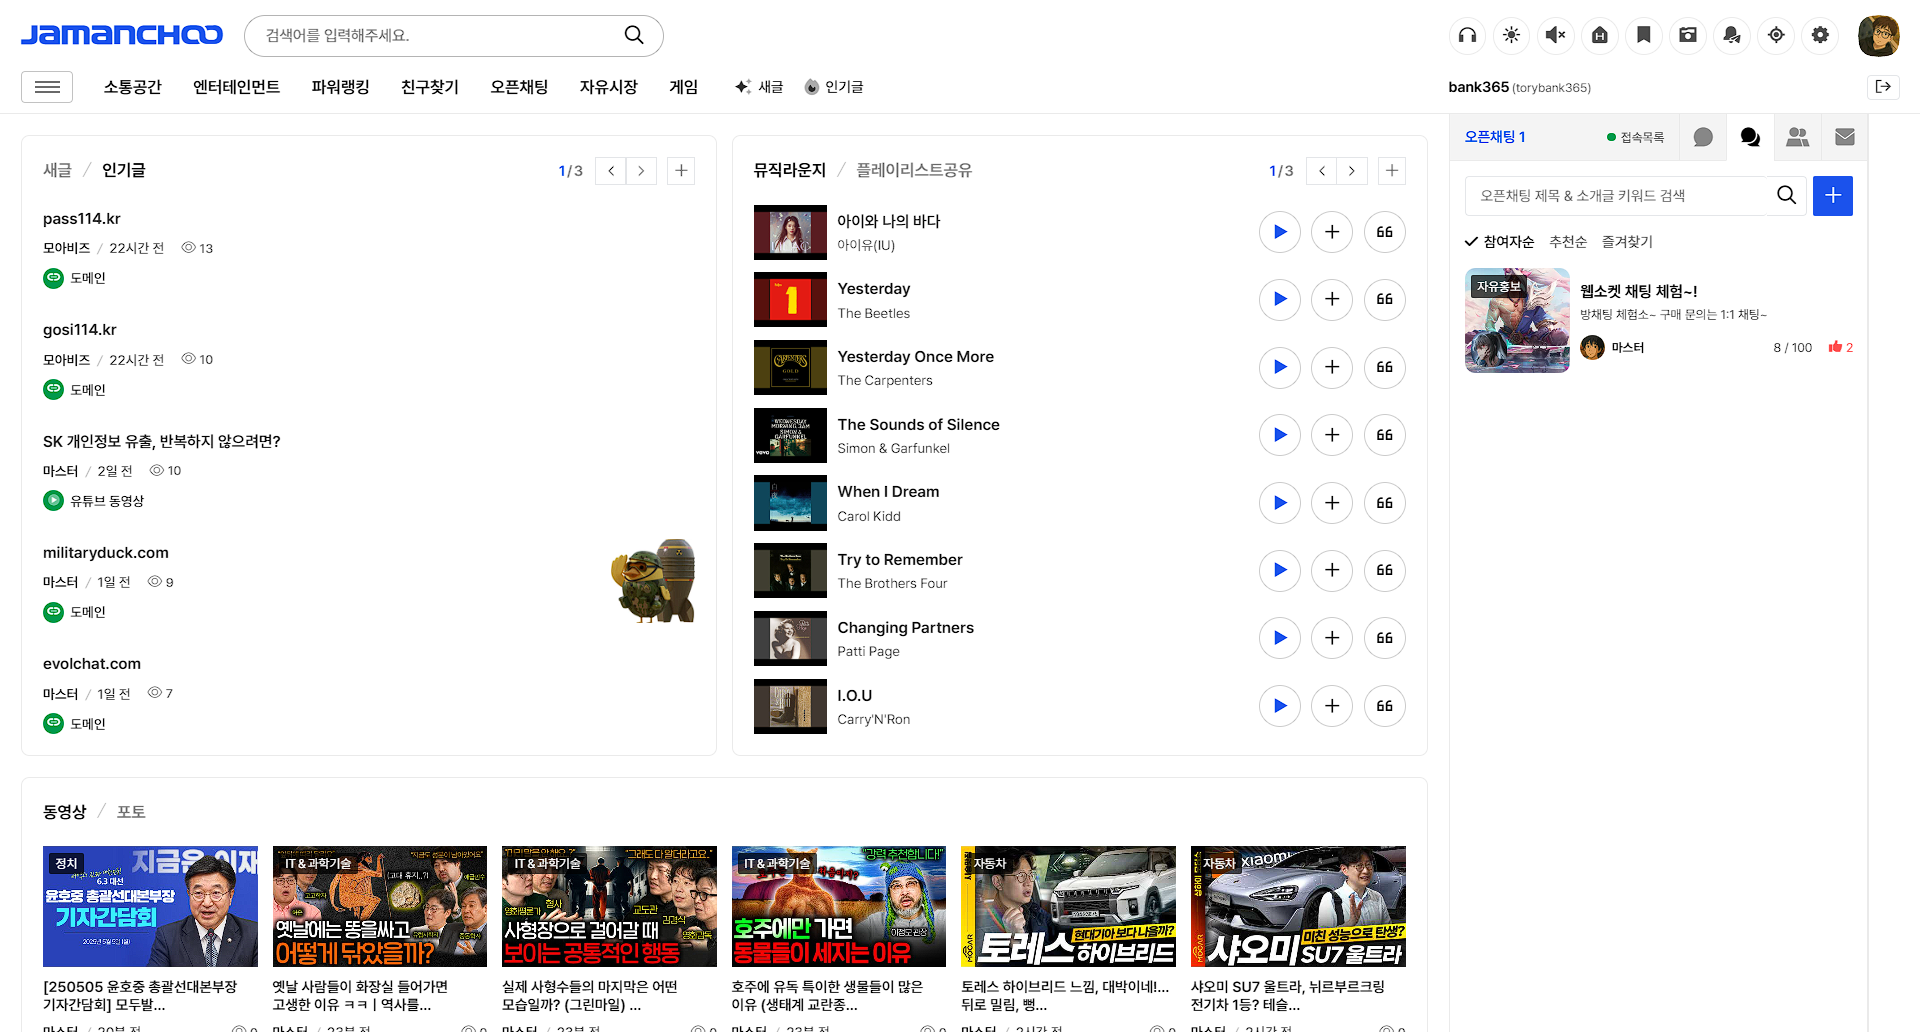This screenshot has height=1032, width=1920.
Task: Click the headphones icon in top toolbar
Action: [1467, 35]
